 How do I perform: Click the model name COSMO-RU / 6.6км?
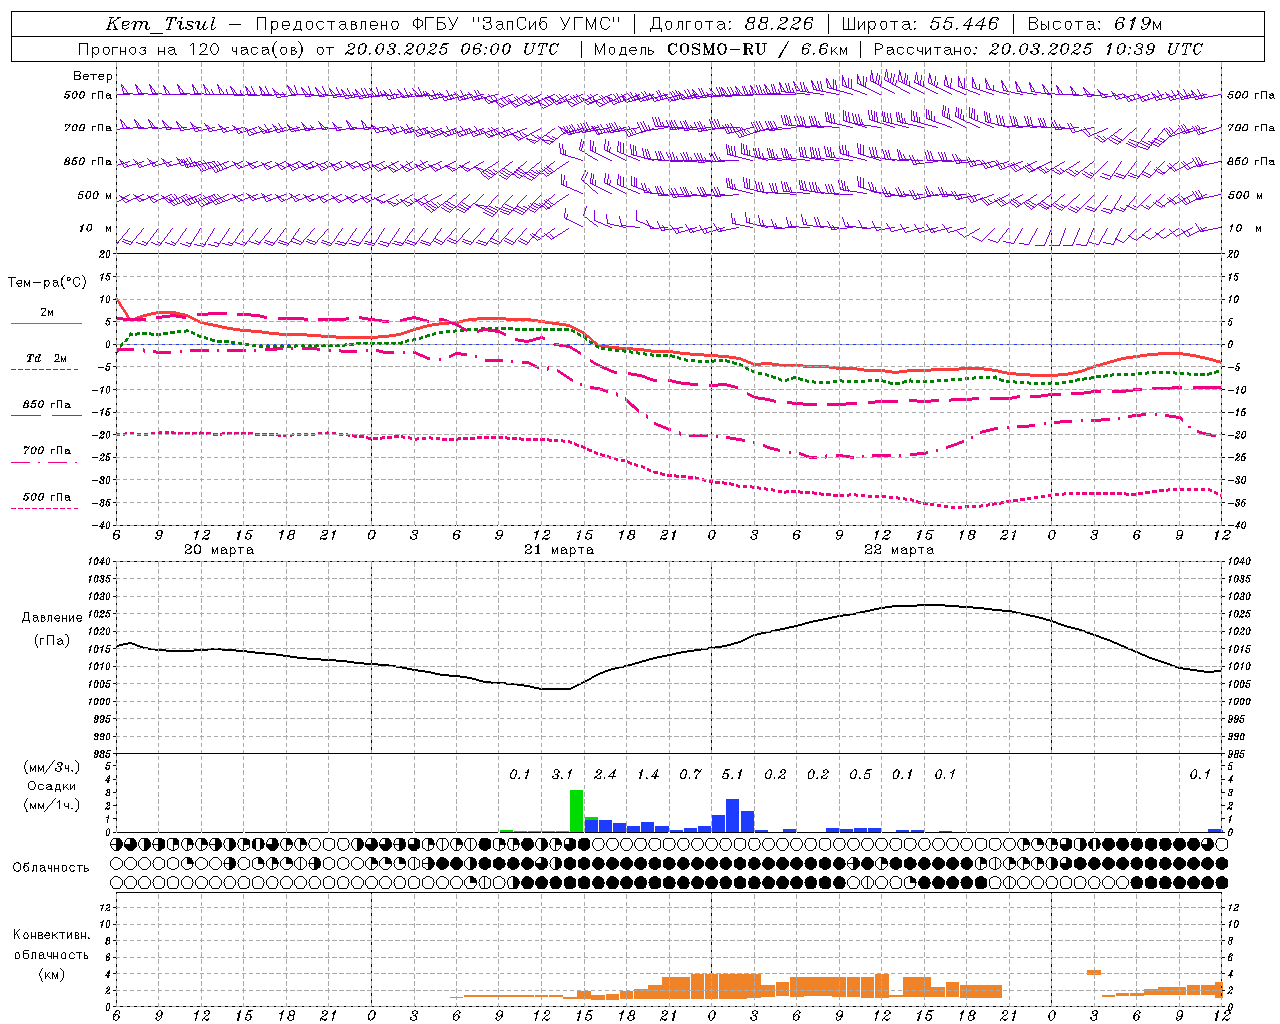tap(757, 49)
